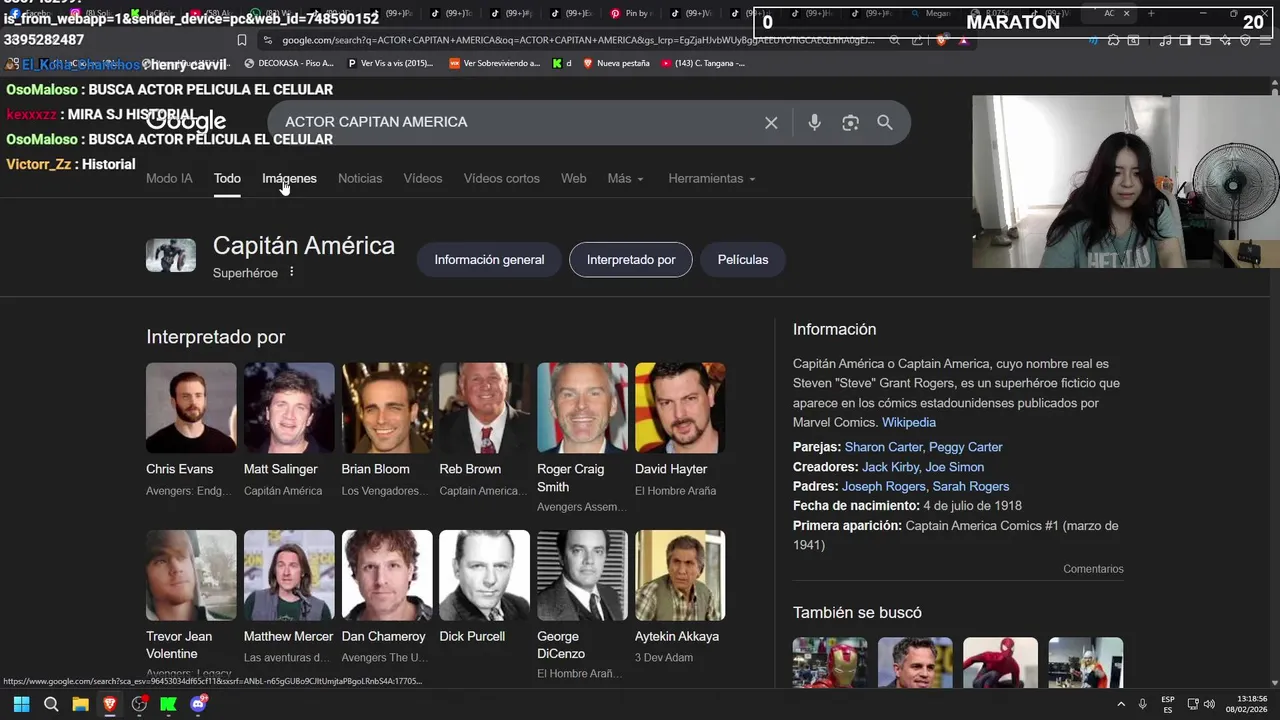The image size is (1280, 720).
Task: Open File Explorer from the taskbar
Action: tap(80, 704)
